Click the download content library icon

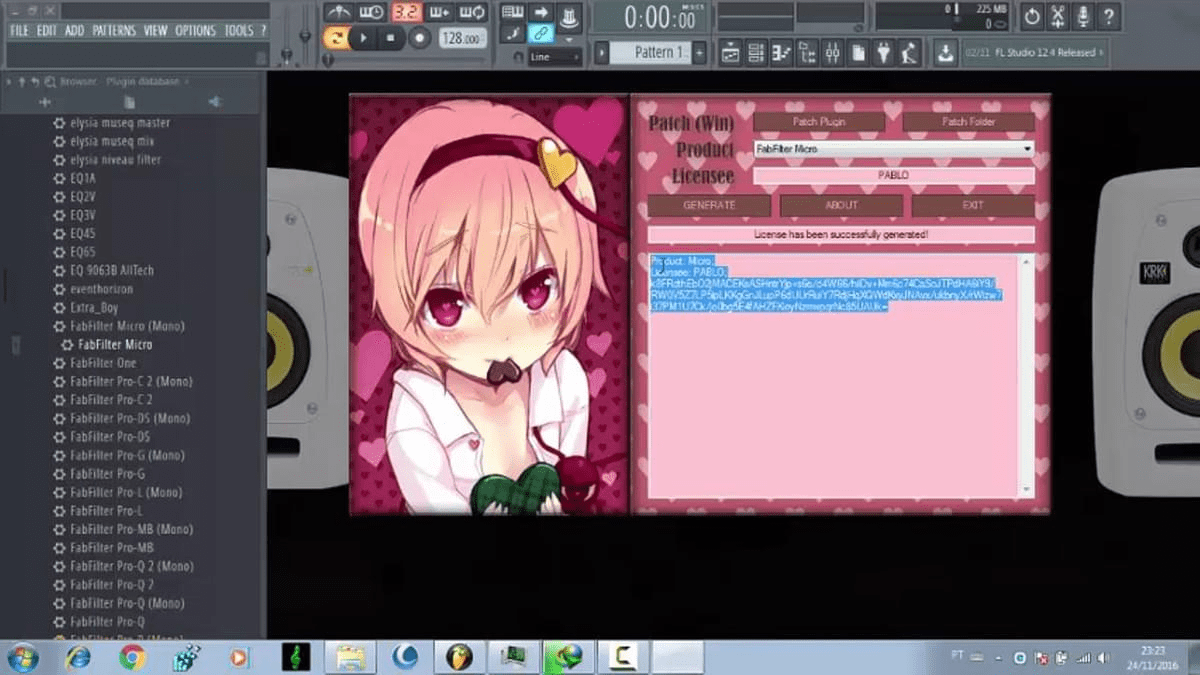pos(944,53)
